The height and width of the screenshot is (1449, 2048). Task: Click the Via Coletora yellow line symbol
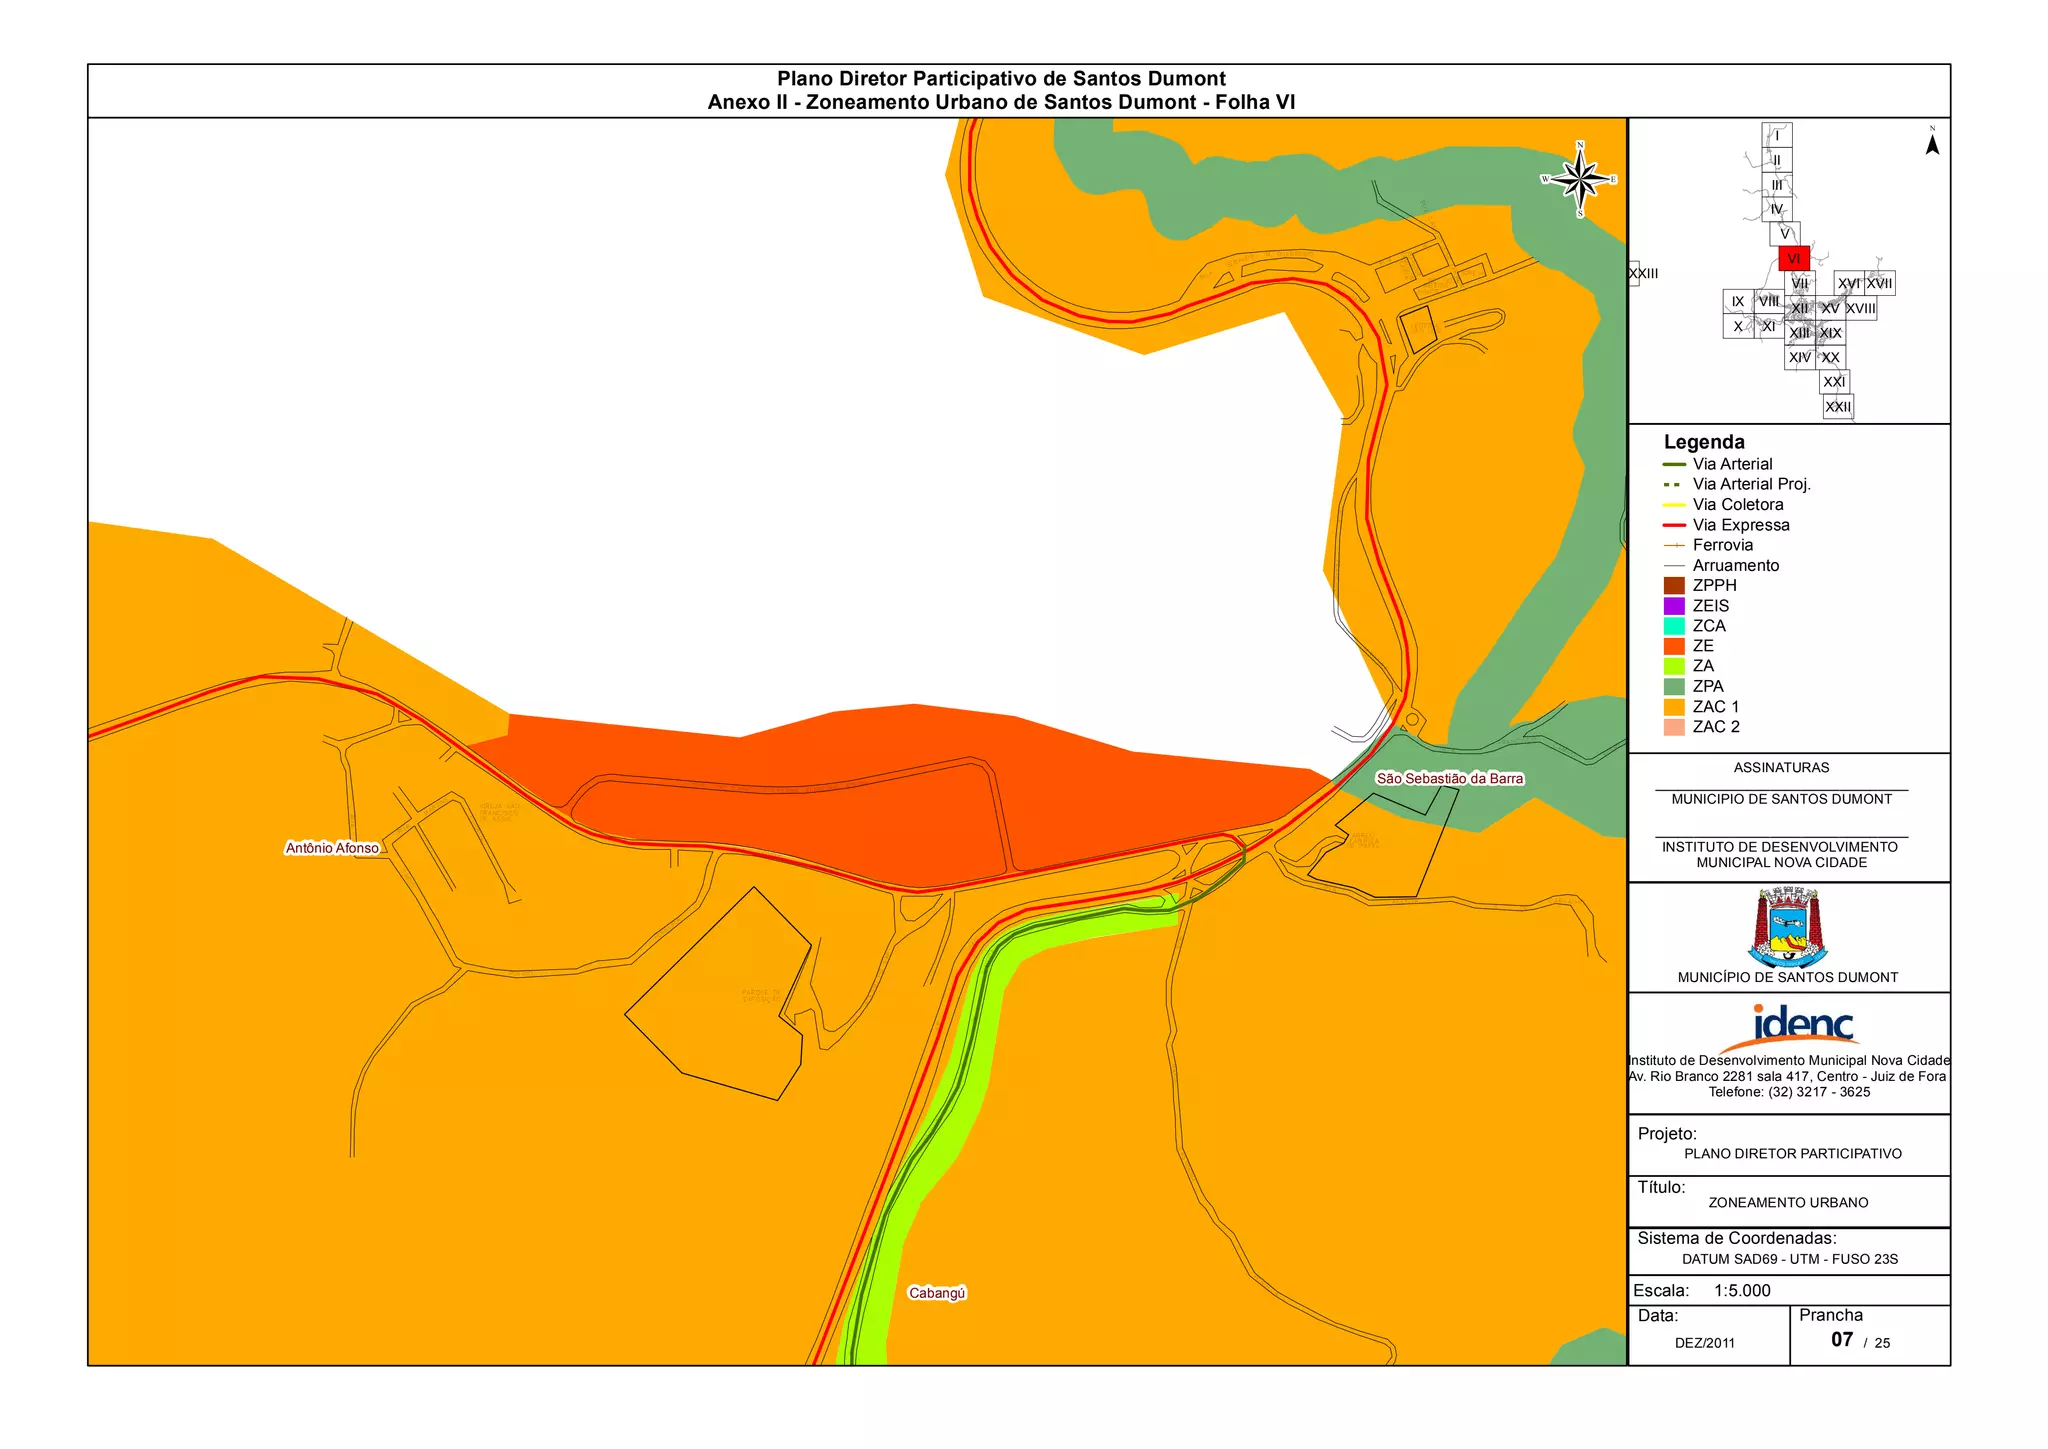pyautogui.click(x=1674, y=505)
